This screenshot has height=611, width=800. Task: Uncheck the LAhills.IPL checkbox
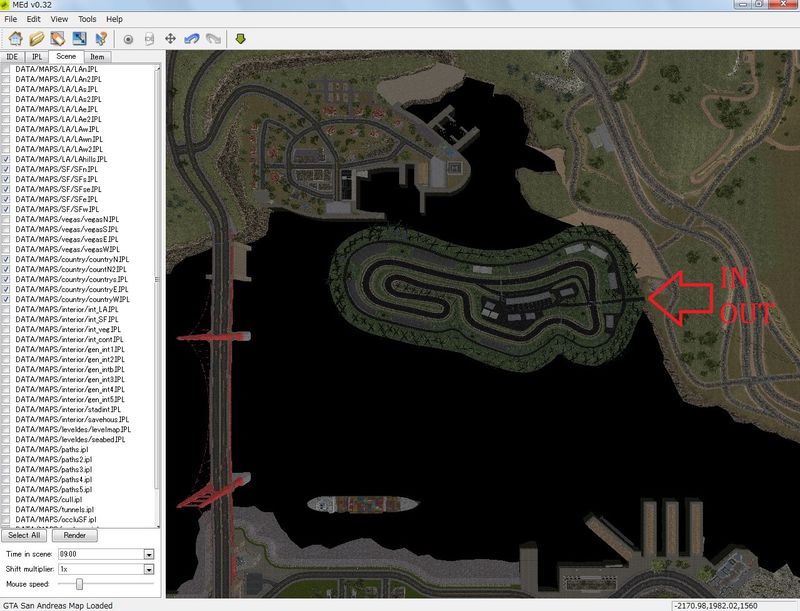point(6,159)
